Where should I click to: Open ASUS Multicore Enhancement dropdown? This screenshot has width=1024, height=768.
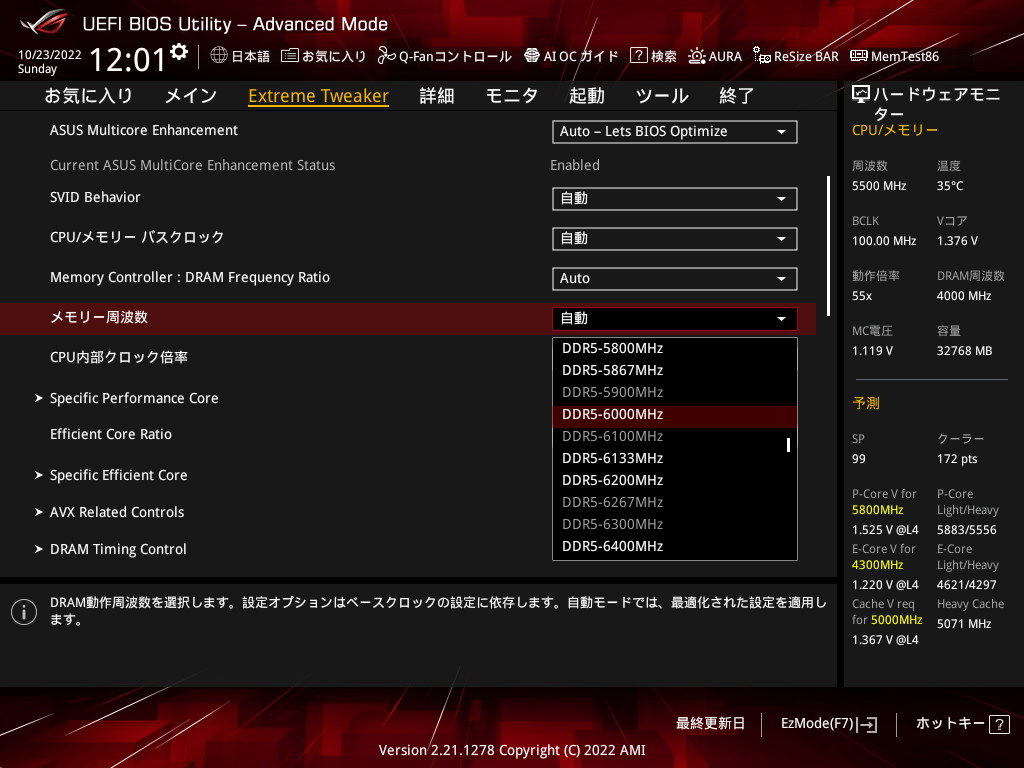(675, 131)
